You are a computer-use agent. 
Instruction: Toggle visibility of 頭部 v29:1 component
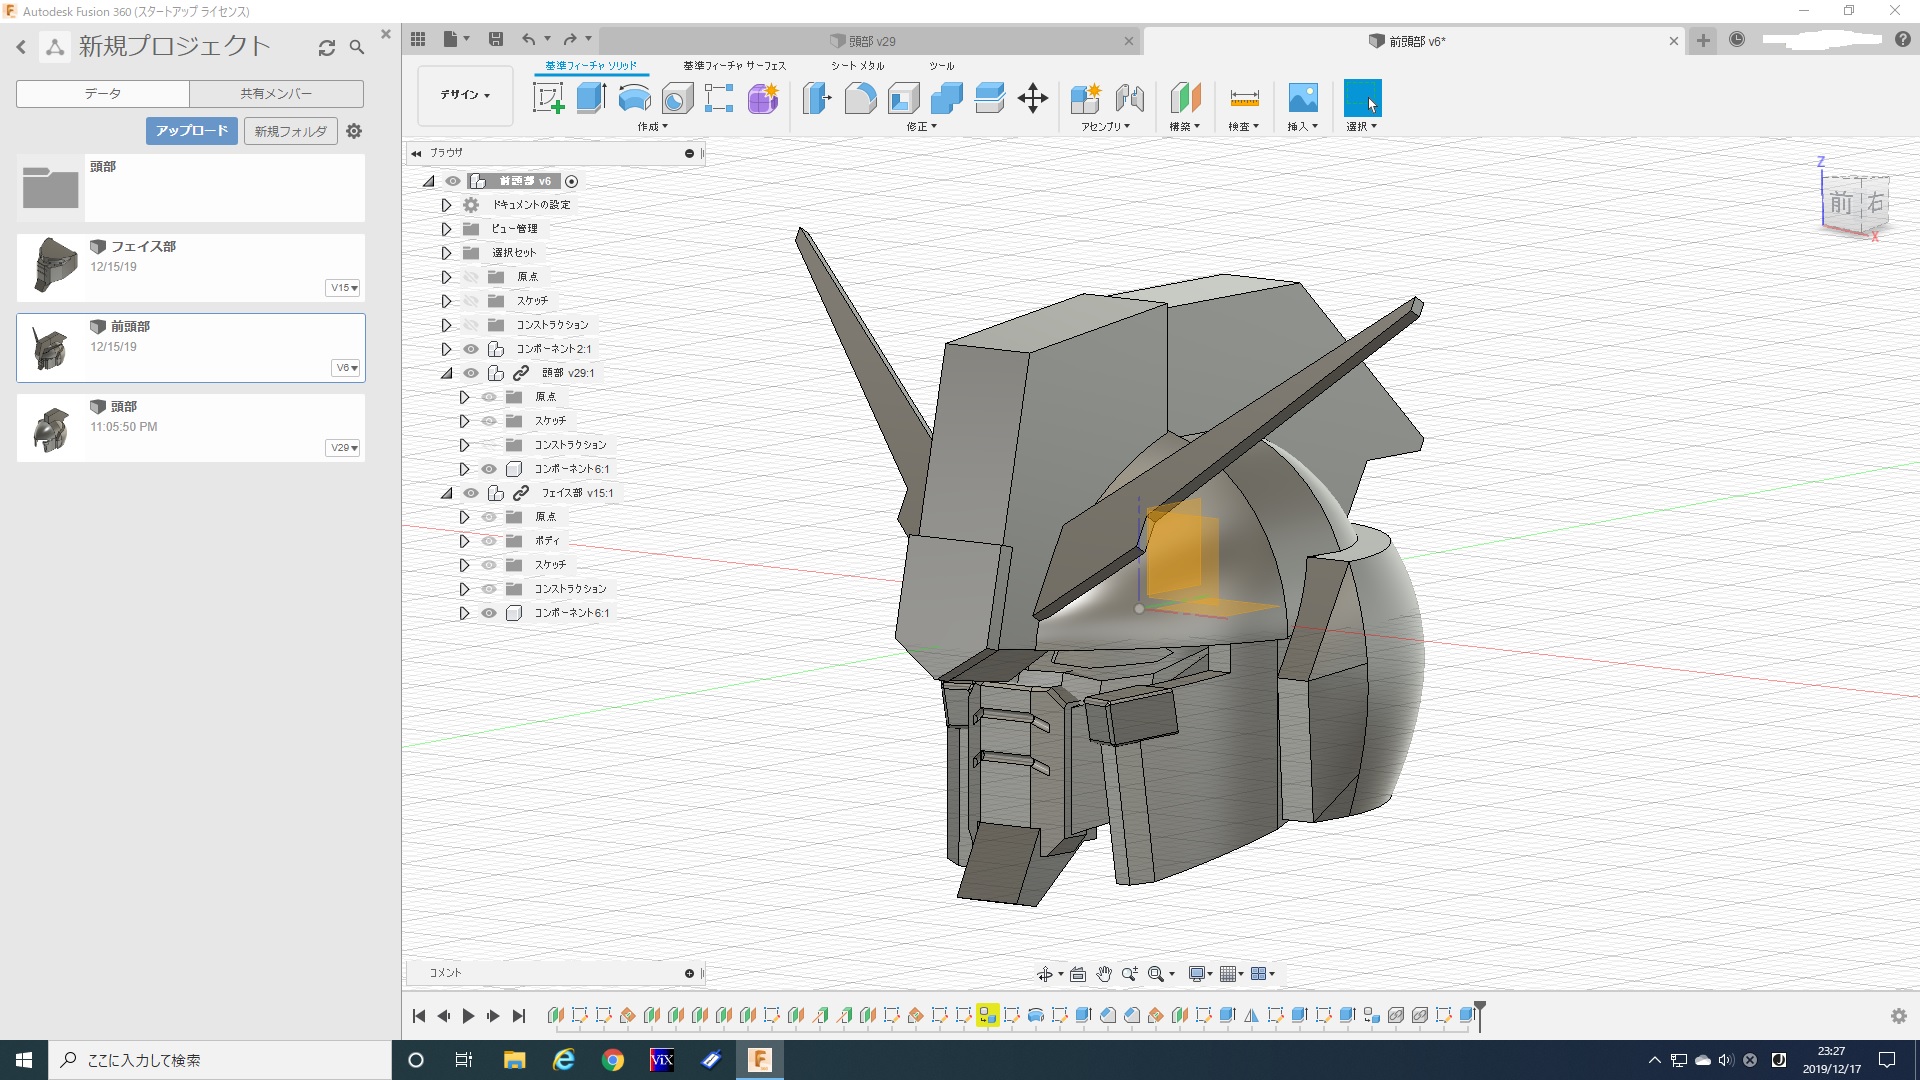tap(471, 373)
